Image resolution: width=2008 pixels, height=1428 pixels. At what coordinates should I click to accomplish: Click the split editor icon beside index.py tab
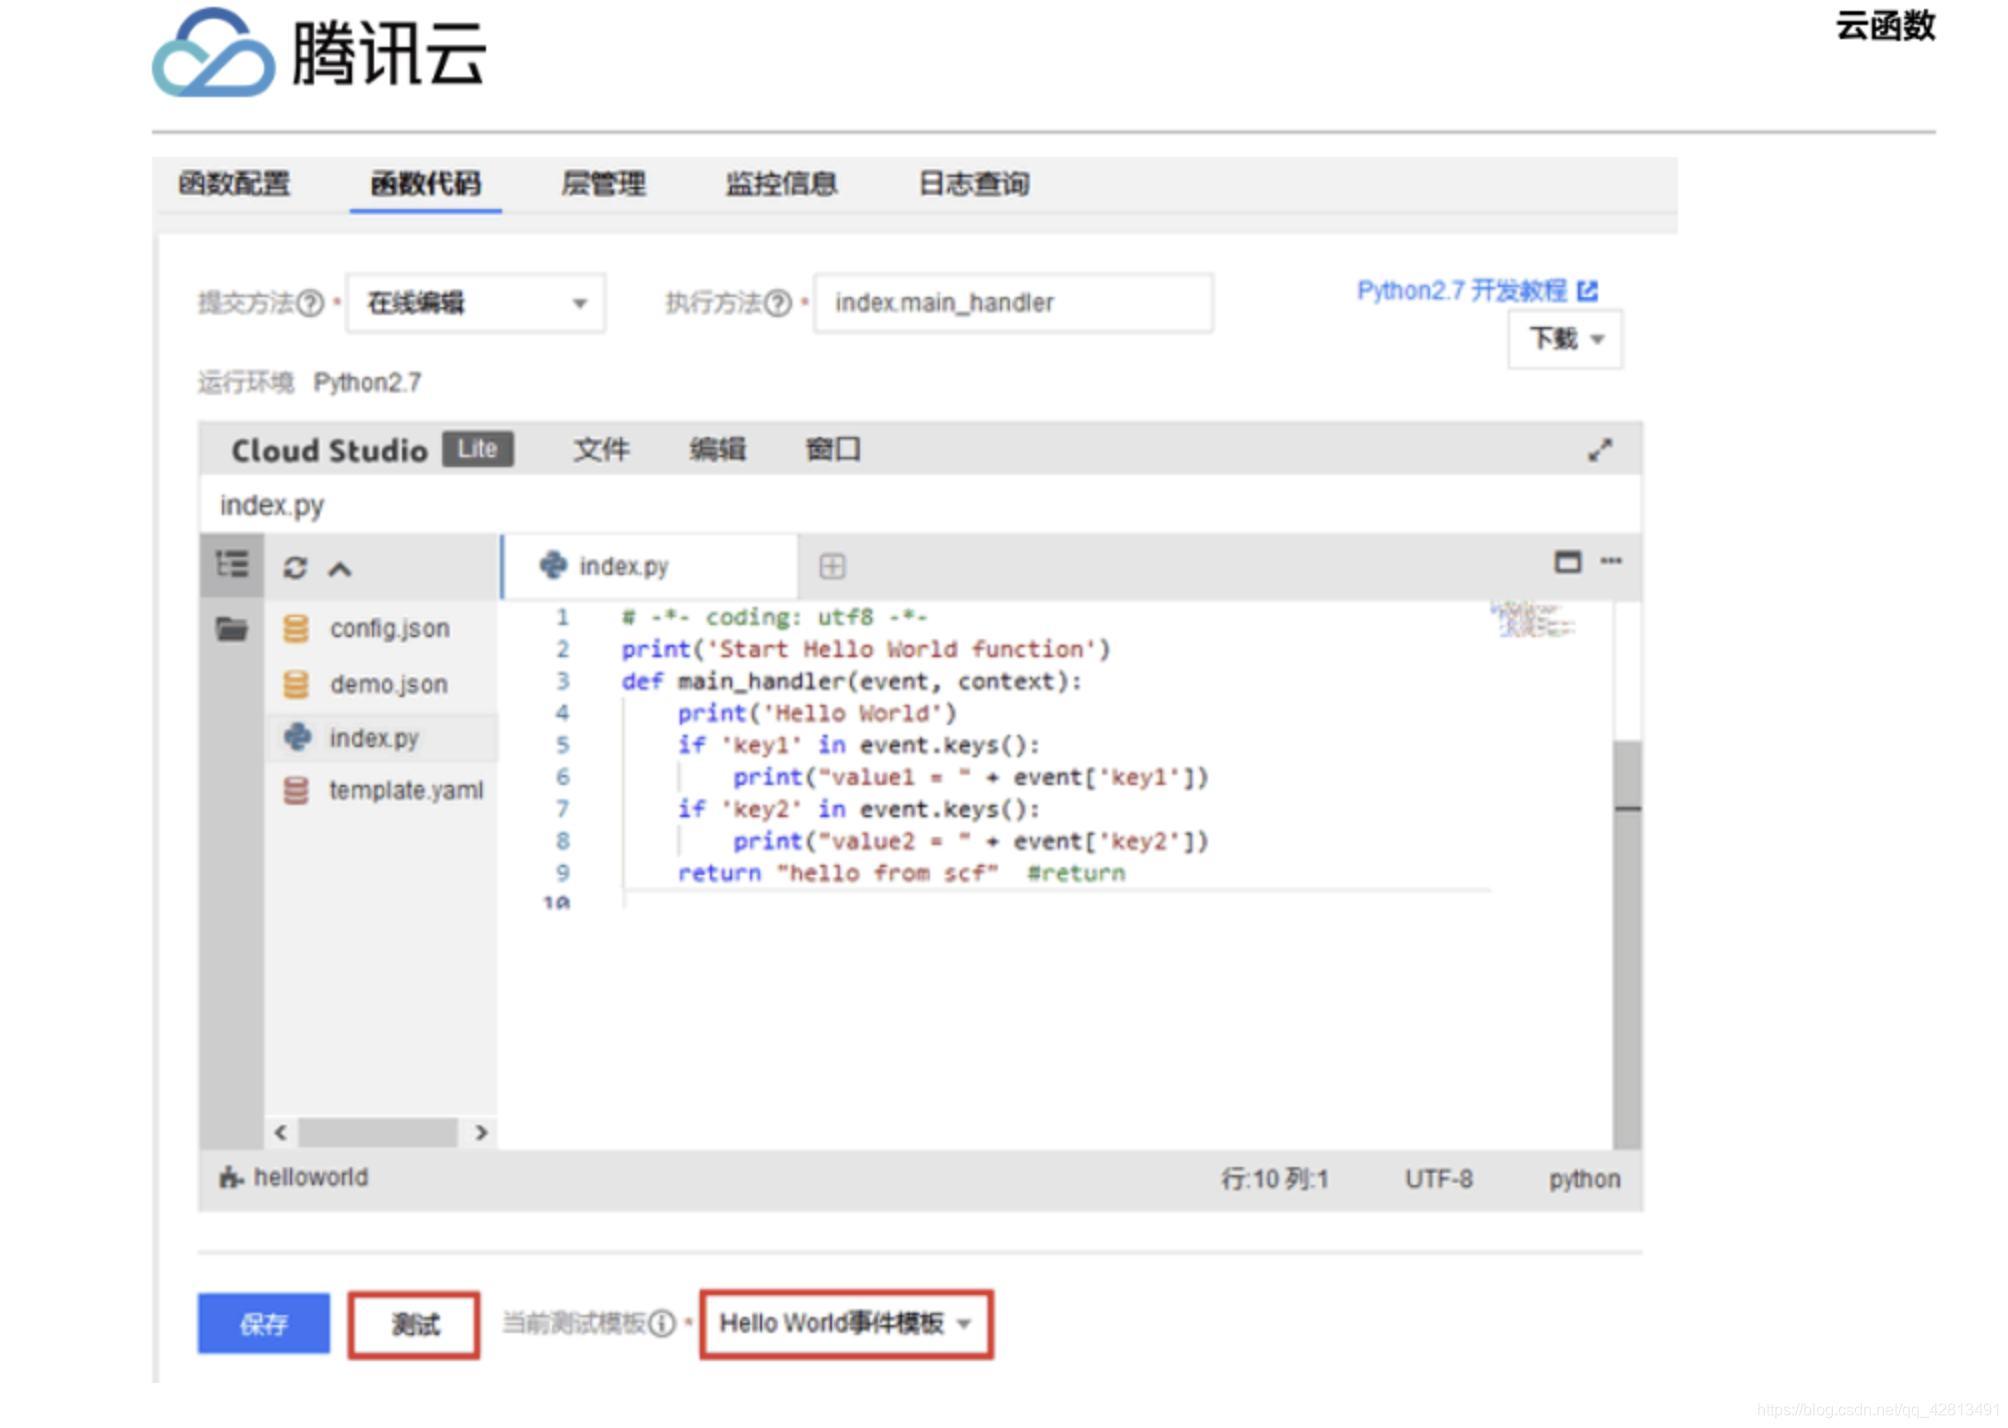(x=832, y=567)
